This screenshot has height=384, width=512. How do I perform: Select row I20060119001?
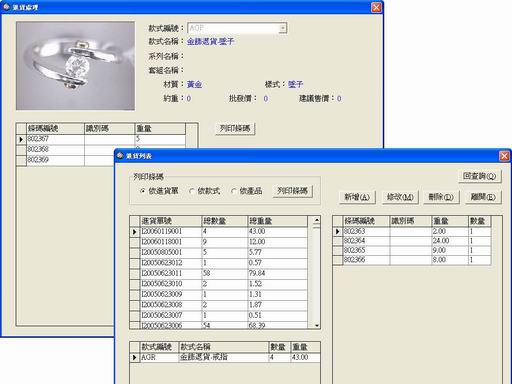[x=218, y=231]
